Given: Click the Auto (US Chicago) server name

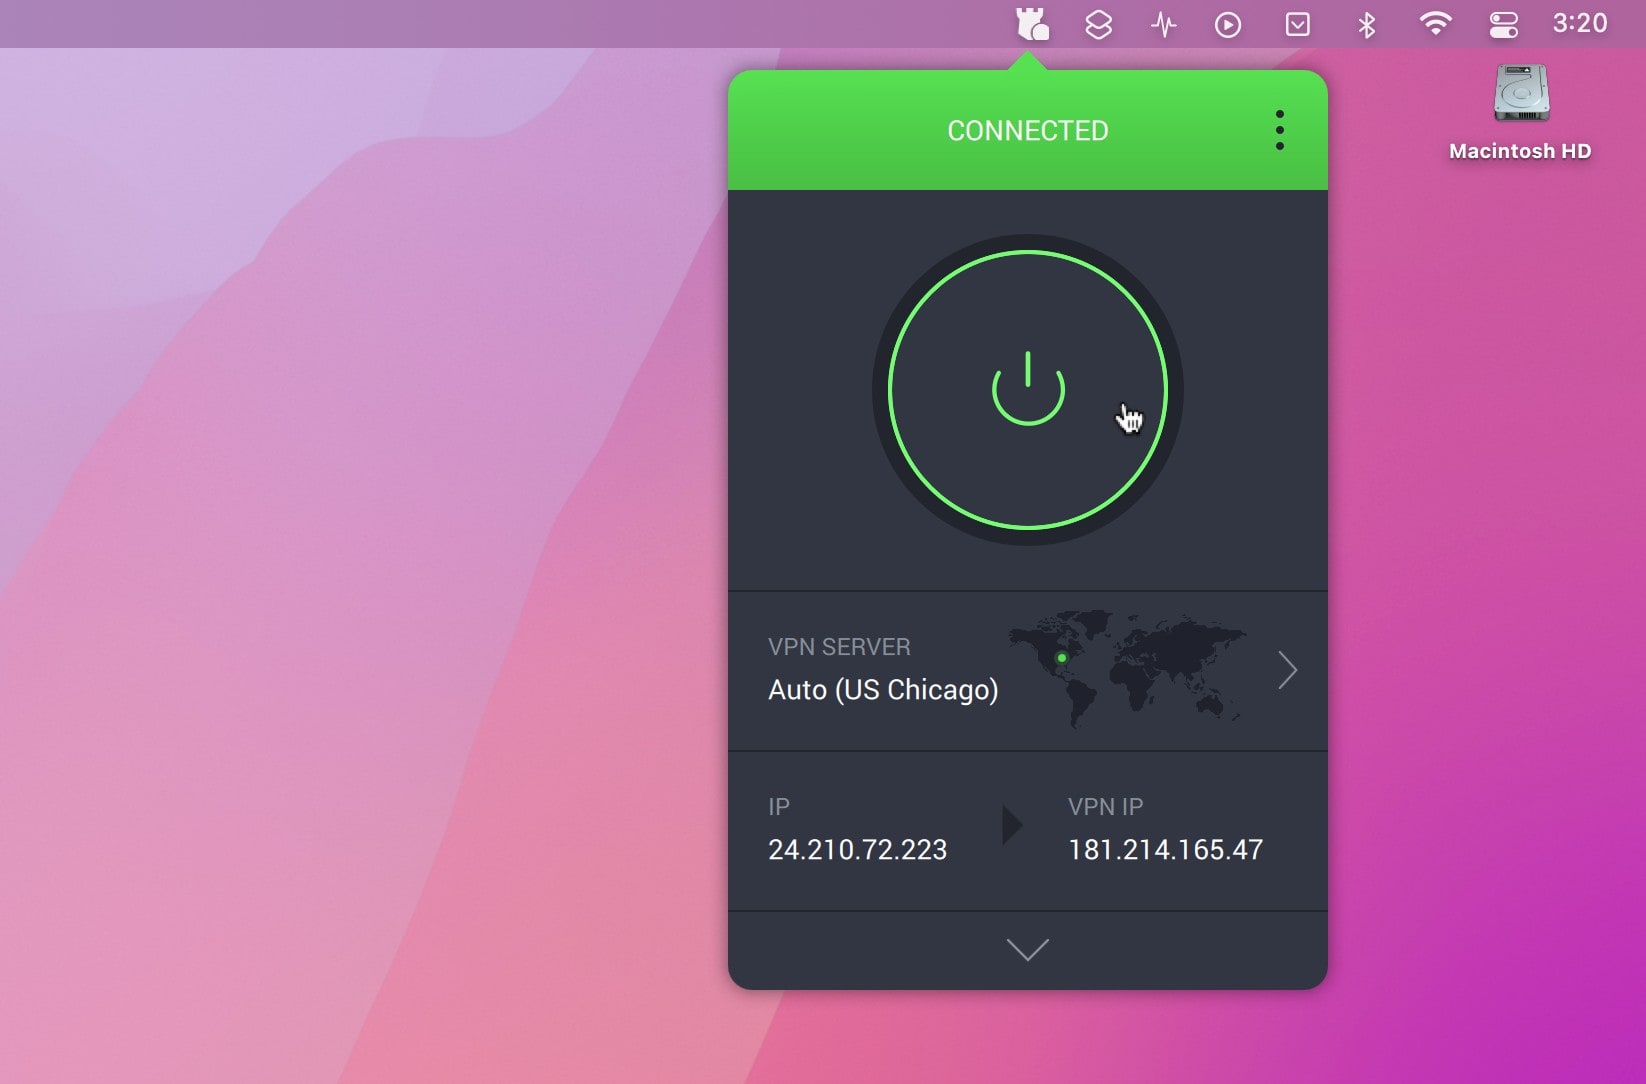Looking at the screenshot, I should pyautogui.click(x=883, y=690).
